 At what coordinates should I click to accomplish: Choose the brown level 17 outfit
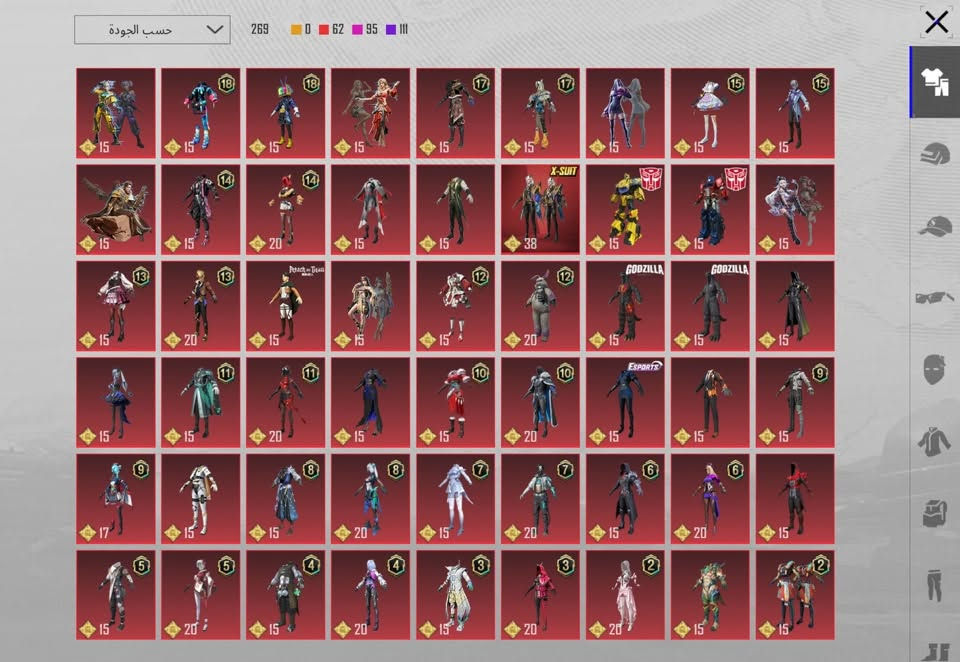point(456,113)
